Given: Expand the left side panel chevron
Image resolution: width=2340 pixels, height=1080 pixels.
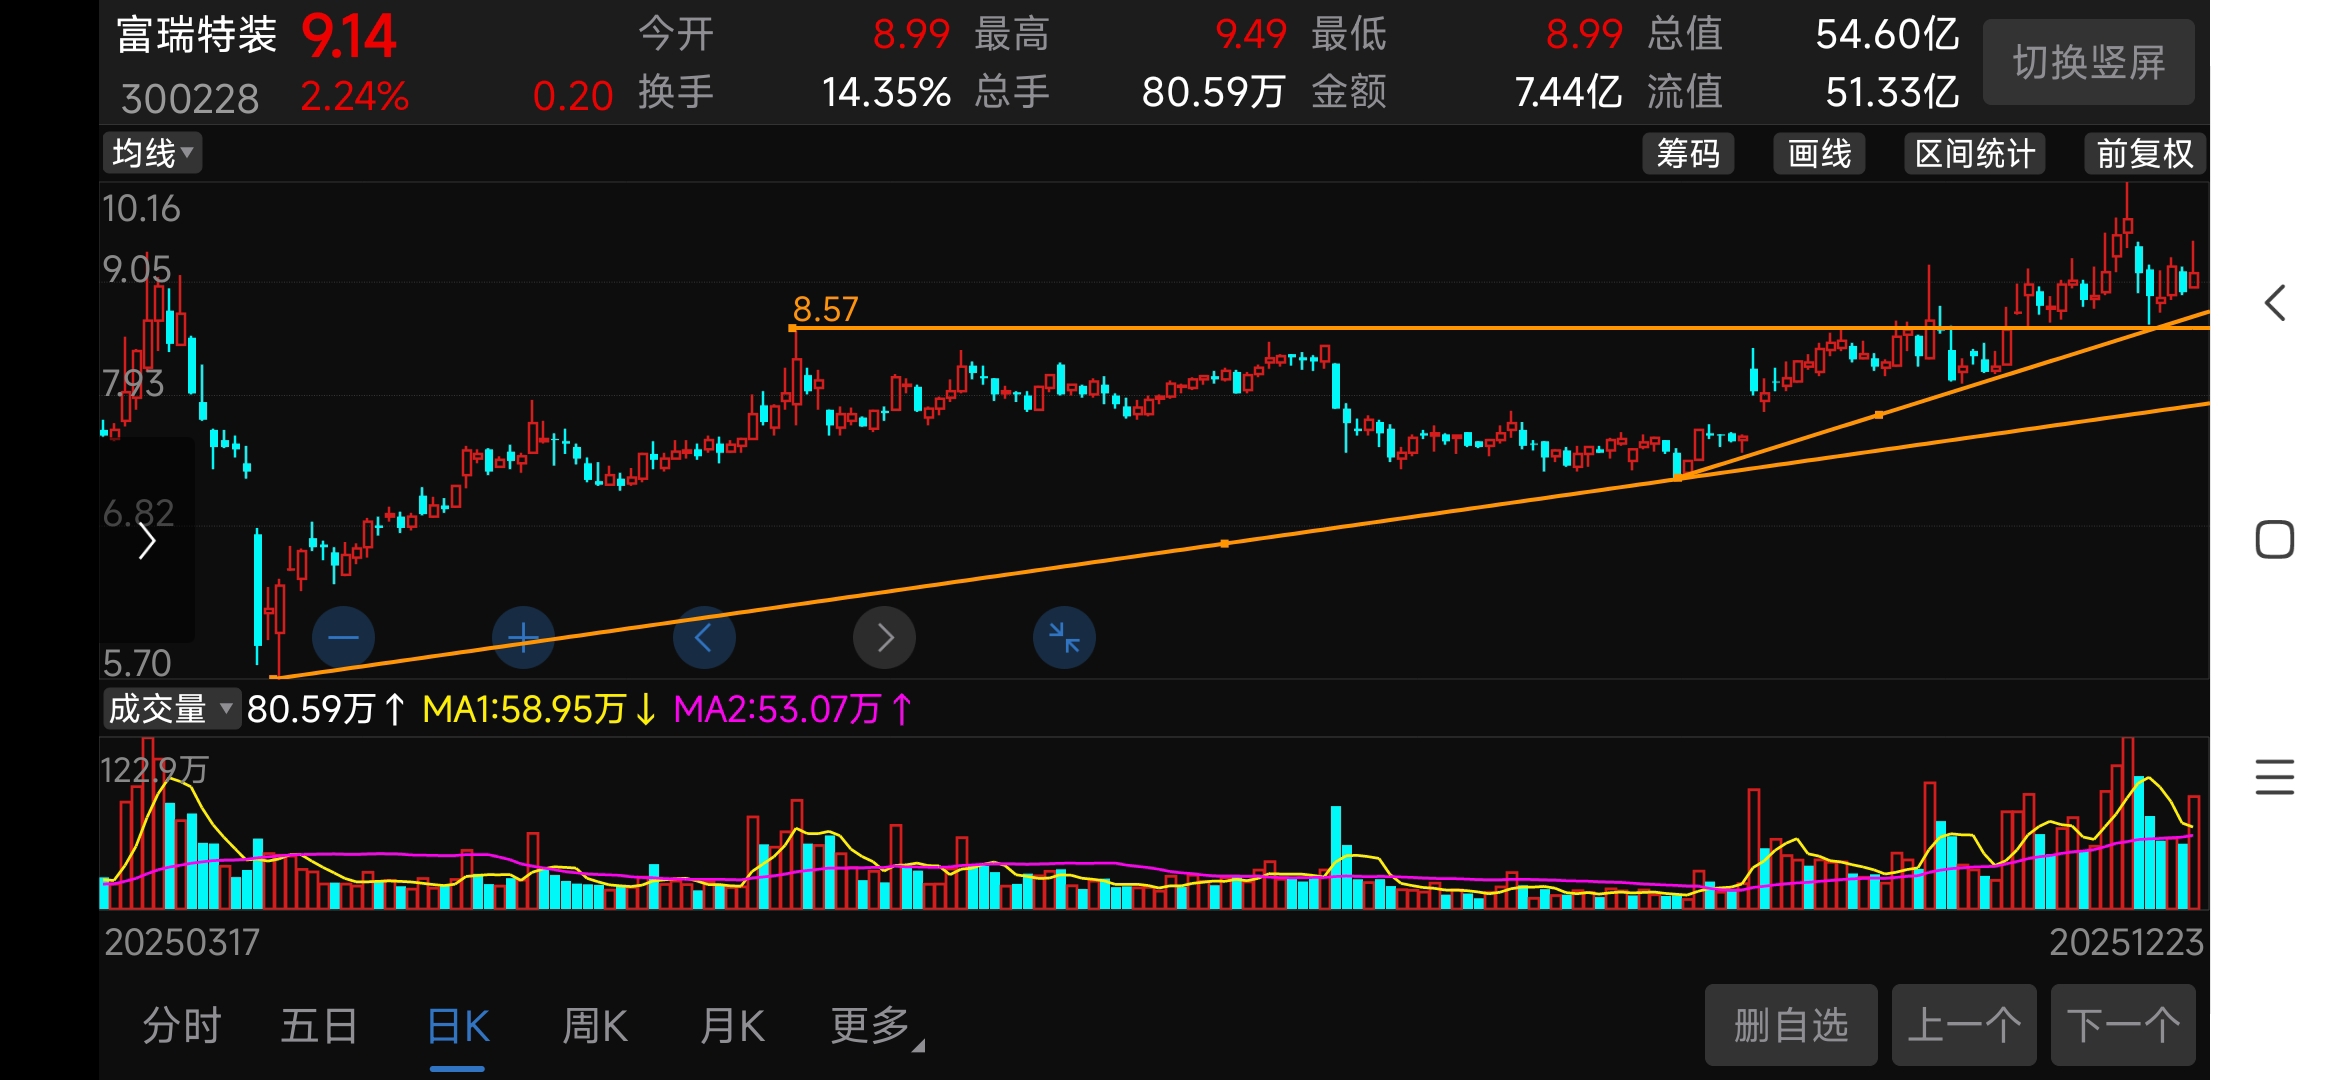Looking at the screenshot, I should (x=147, y=541).
